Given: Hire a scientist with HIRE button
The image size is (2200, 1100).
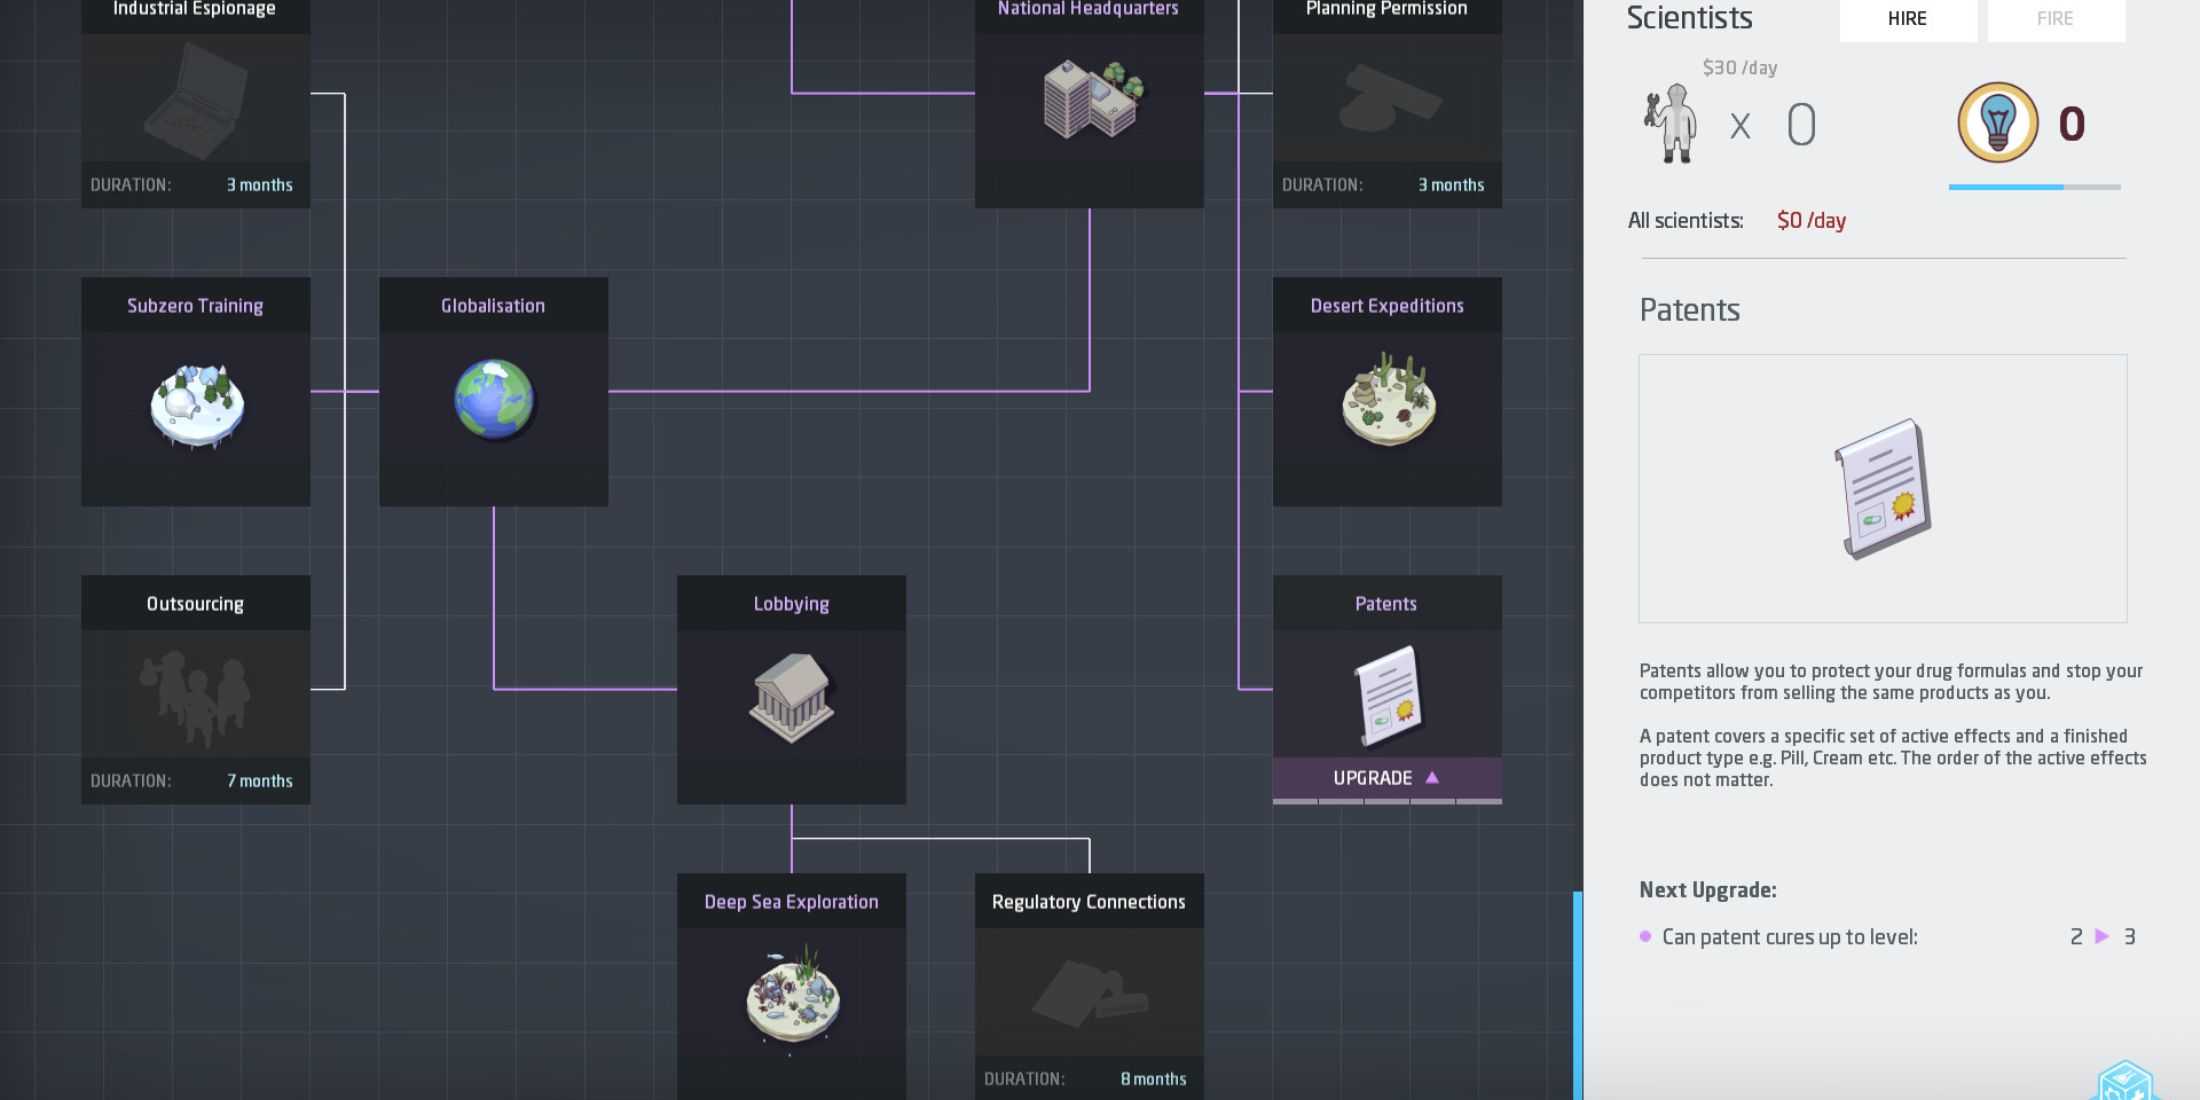Looking at the screenshot, I should pyautogui.click(x=1908, y=19).
